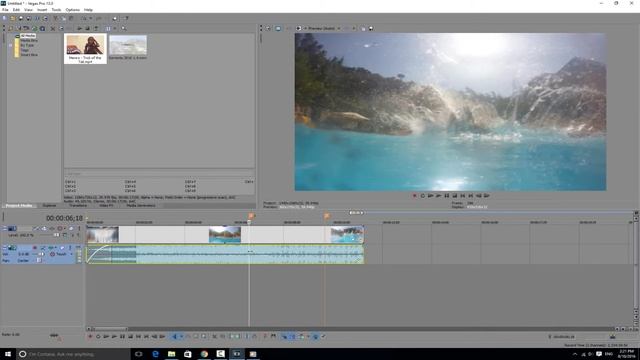Click Play in the timeline transport bar
640x360 pixels.
[x=114, y=336]
